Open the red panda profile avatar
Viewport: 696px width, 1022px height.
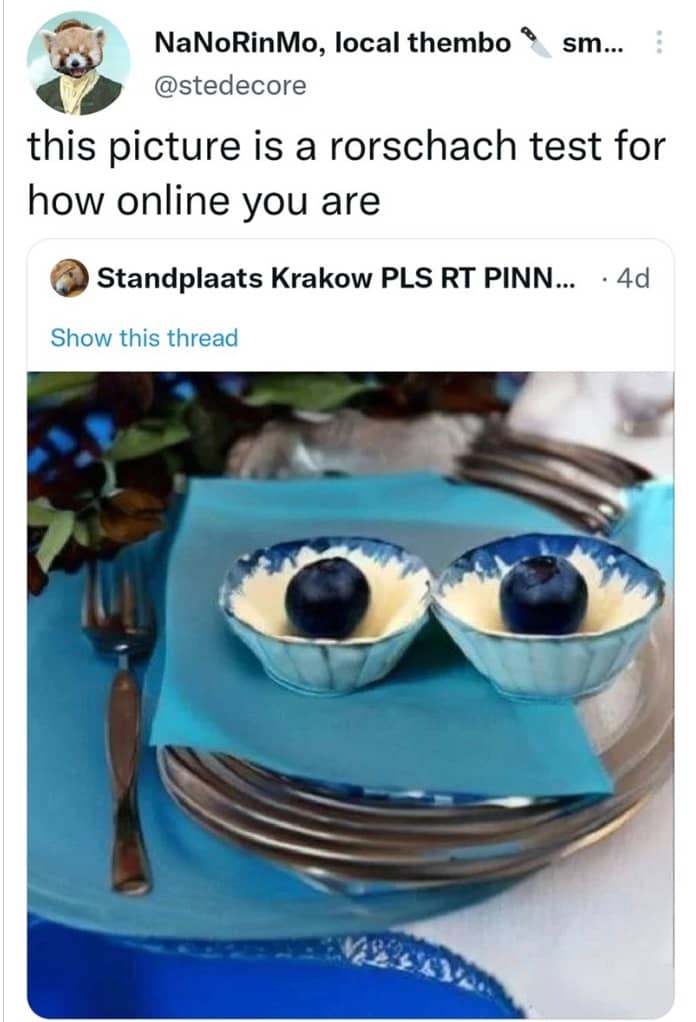(x=78, y=64)
